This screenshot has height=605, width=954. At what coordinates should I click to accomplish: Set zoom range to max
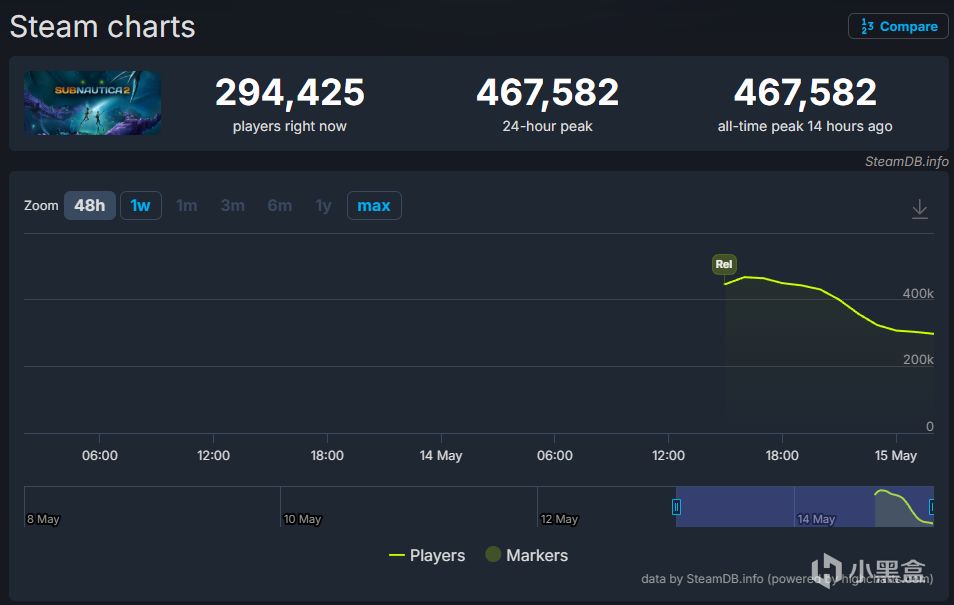coord(374,206)
